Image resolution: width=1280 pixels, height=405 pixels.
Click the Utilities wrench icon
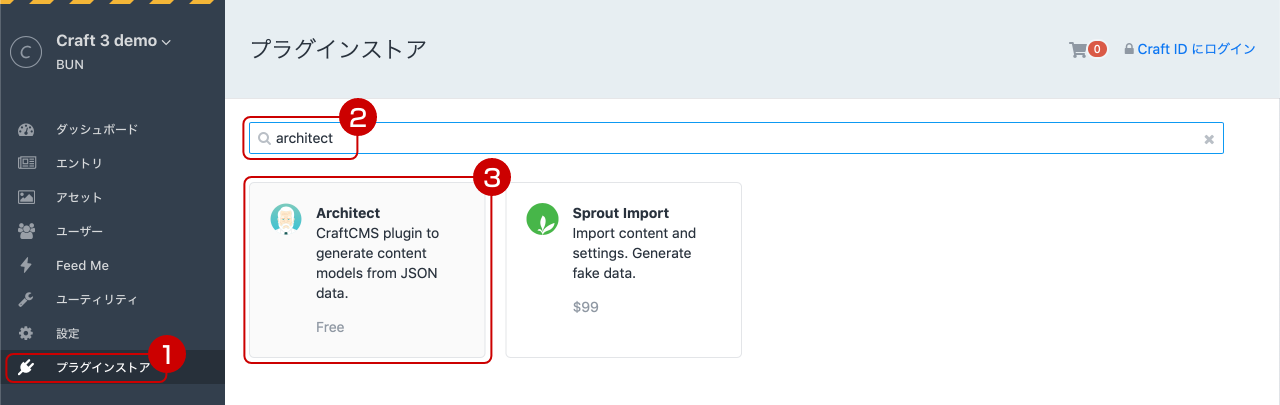pos(26,299)
